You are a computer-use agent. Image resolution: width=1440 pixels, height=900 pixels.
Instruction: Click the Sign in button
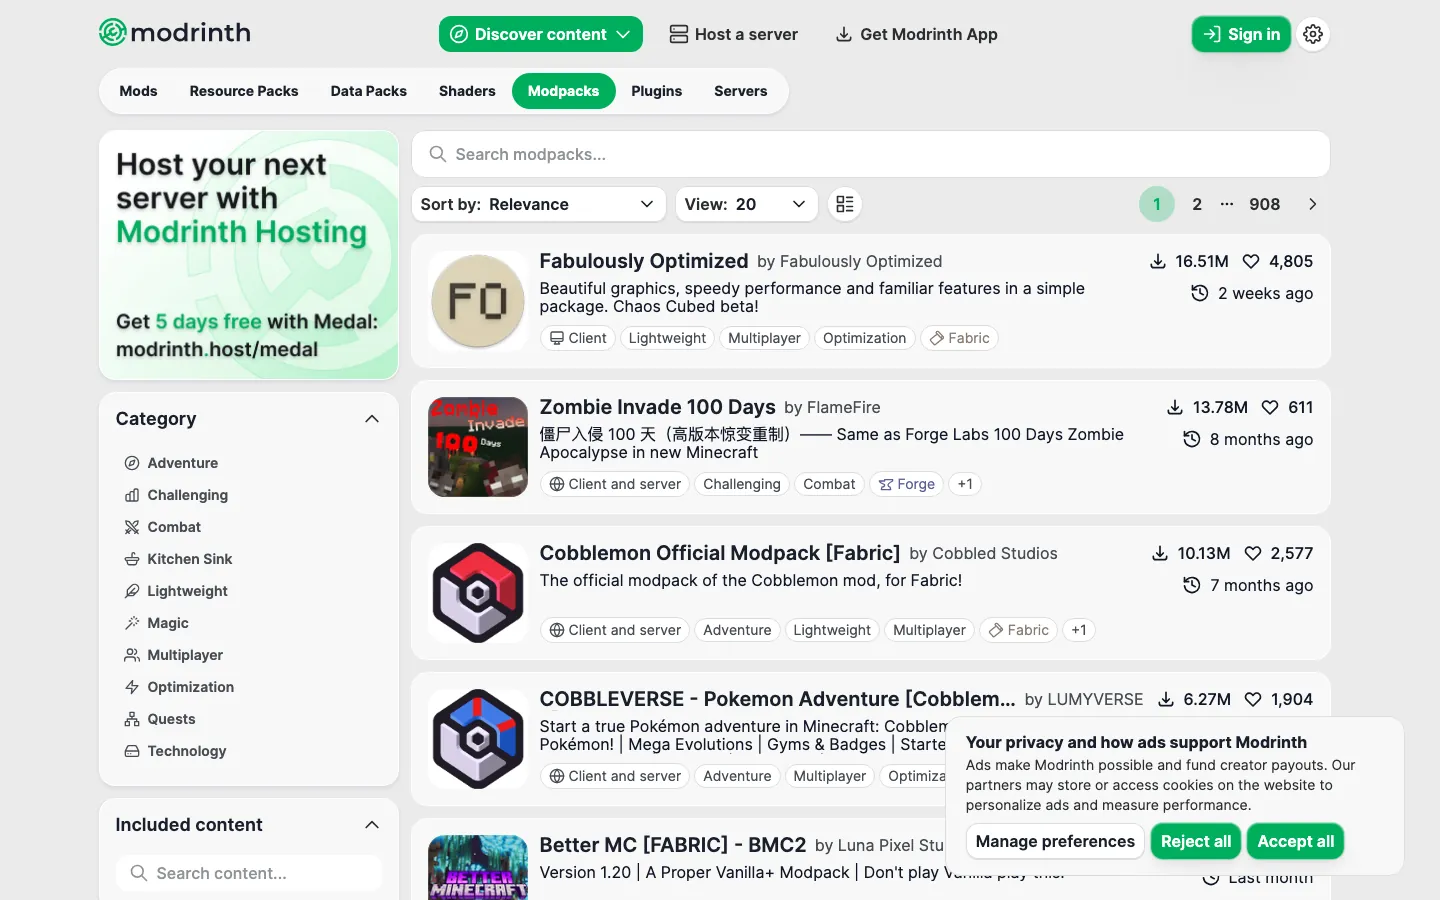point(1241,34)
